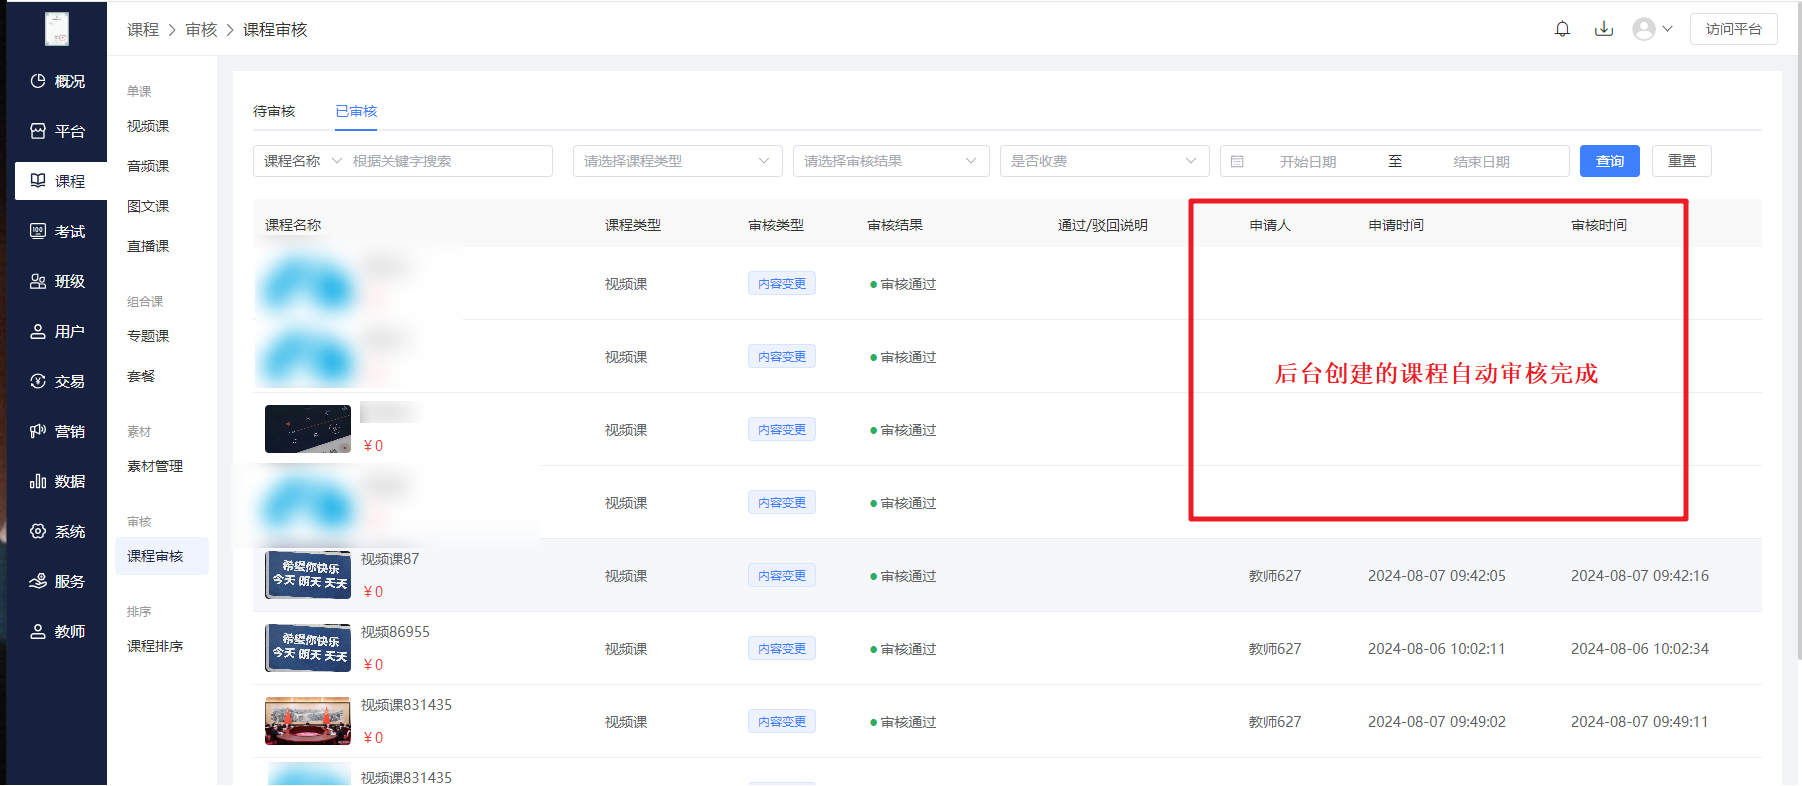1802x786 pixels.
Task: Open 音频课 in the submenu
Action: click(x=148, y=166)
